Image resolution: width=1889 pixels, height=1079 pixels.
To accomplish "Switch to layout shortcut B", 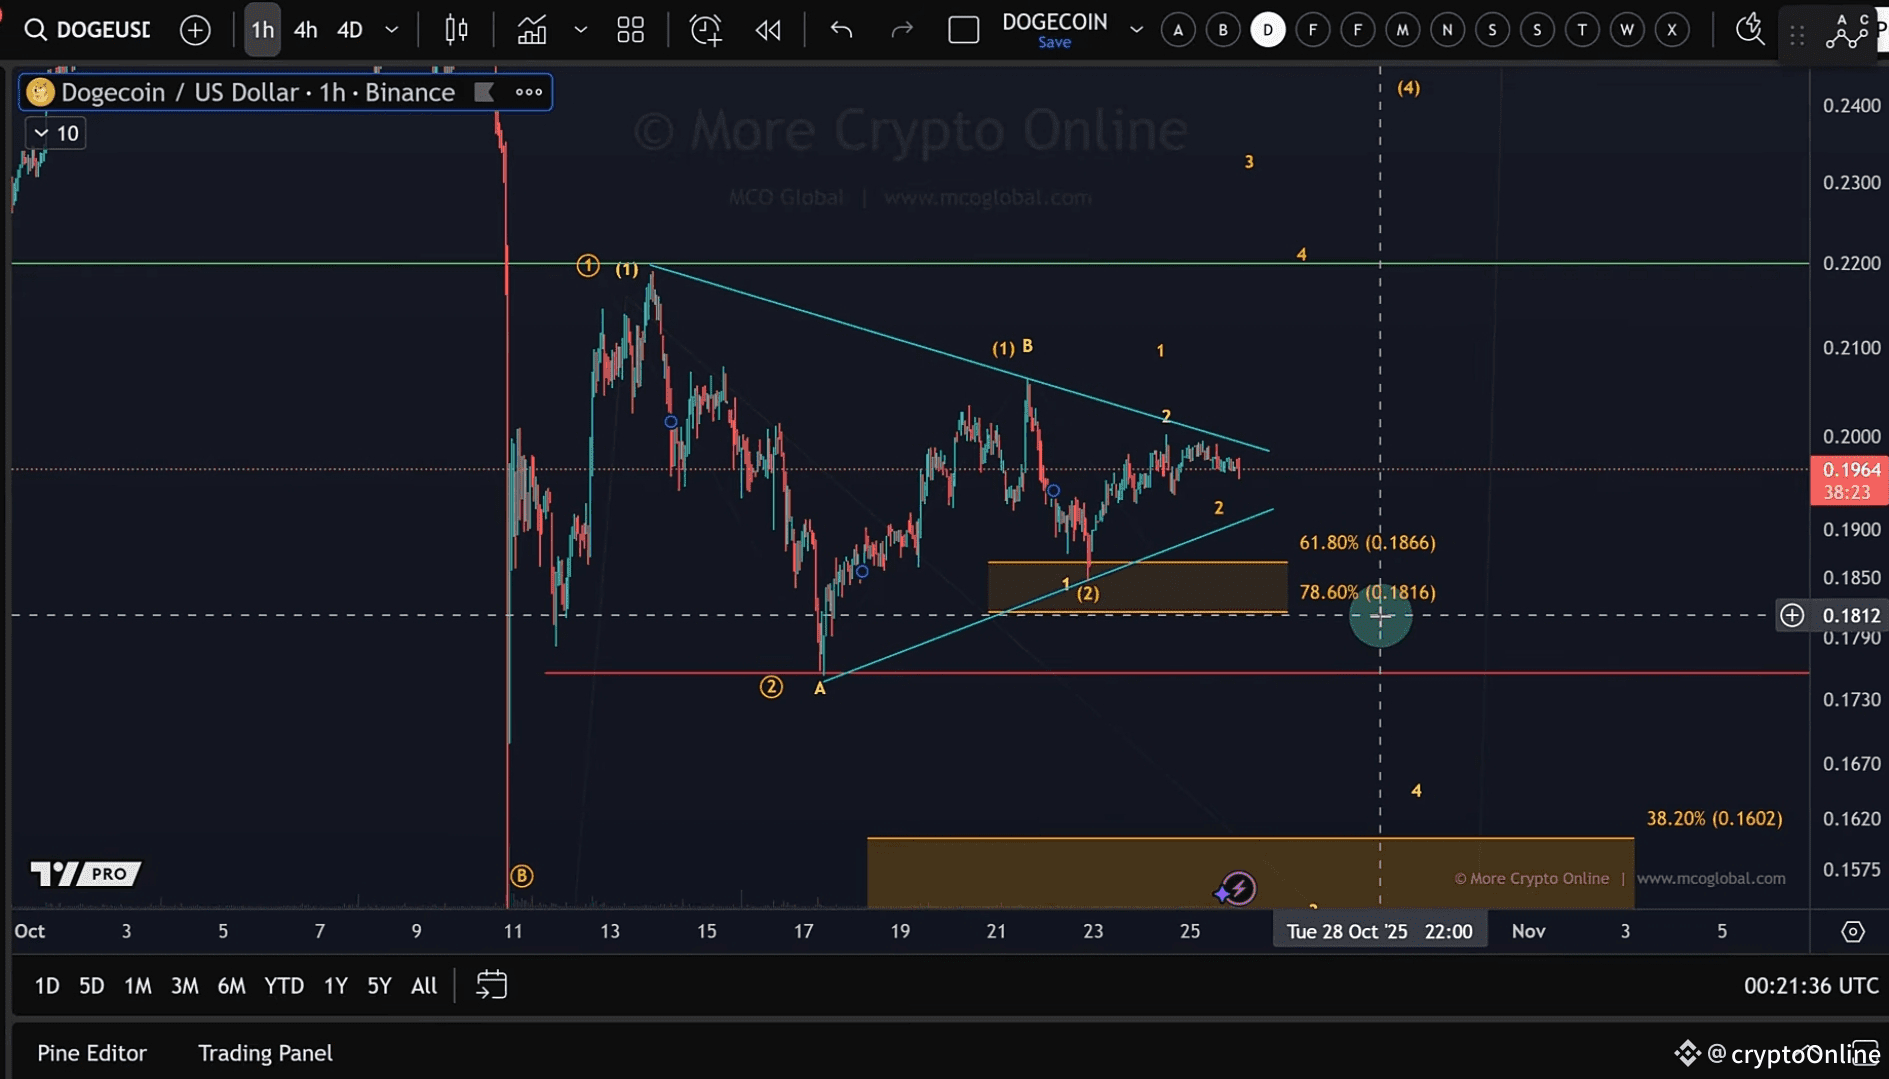I will pos(1223,30).
